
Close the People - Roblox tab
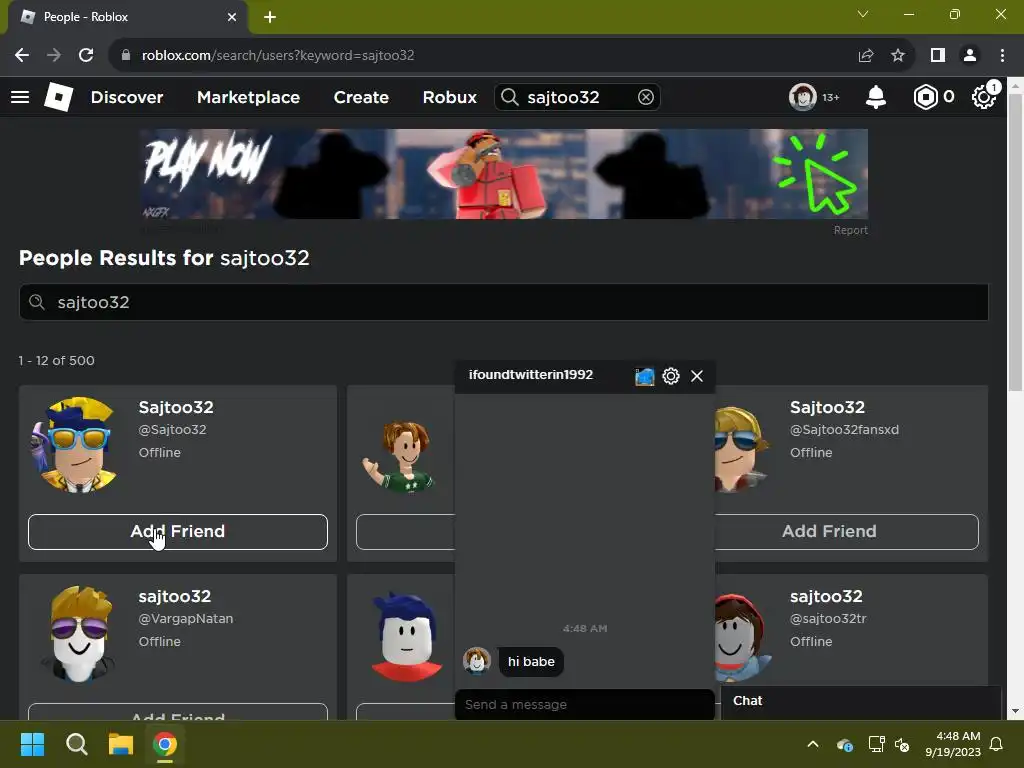click(x=232, y=17)
